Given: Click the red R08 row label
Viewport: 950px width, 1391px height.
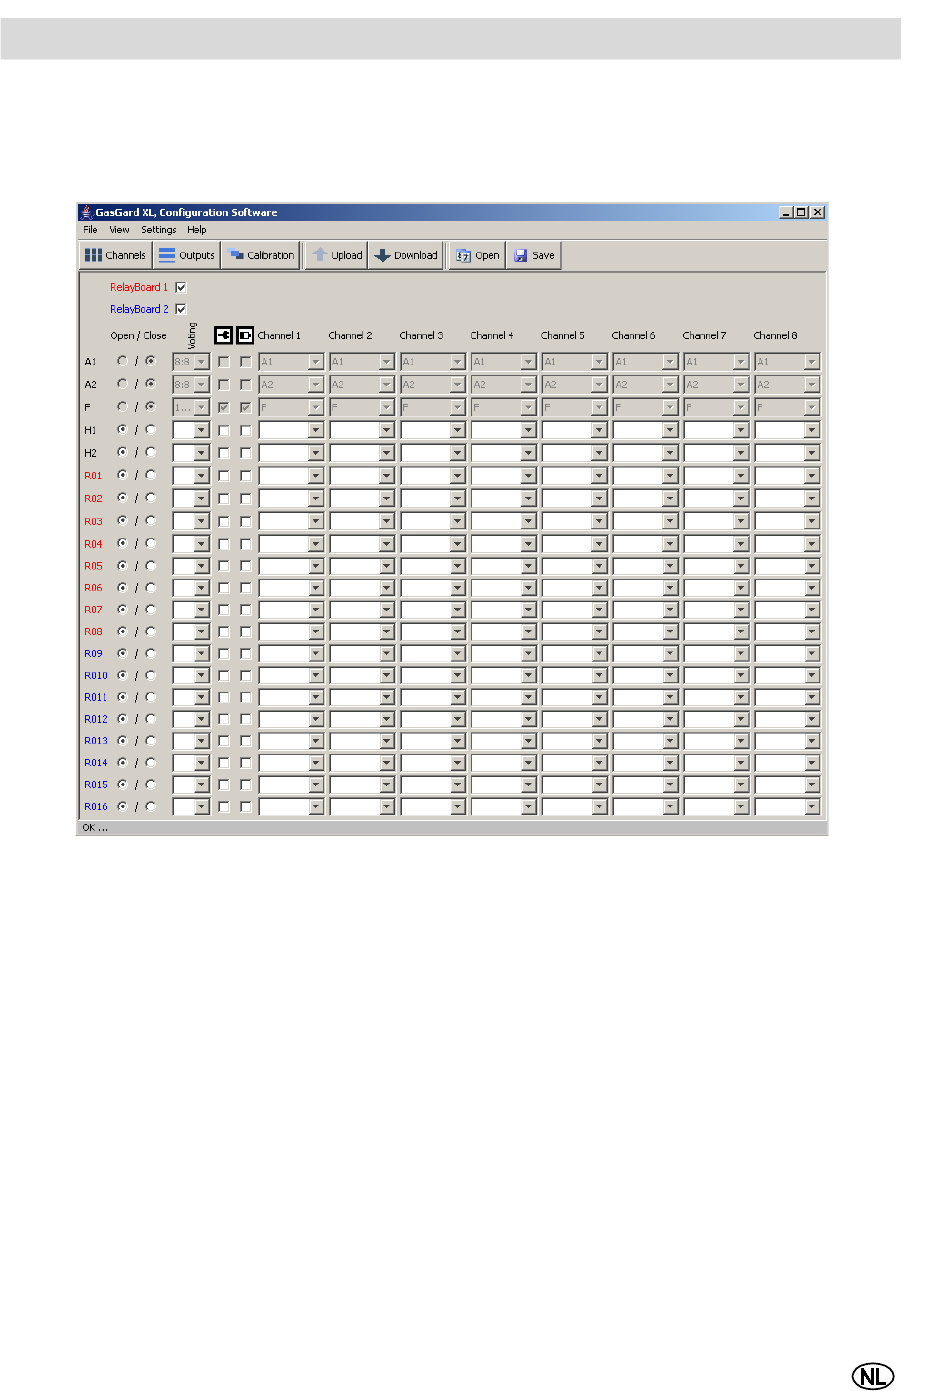Looking at the screenshot, I should [93, 632].
